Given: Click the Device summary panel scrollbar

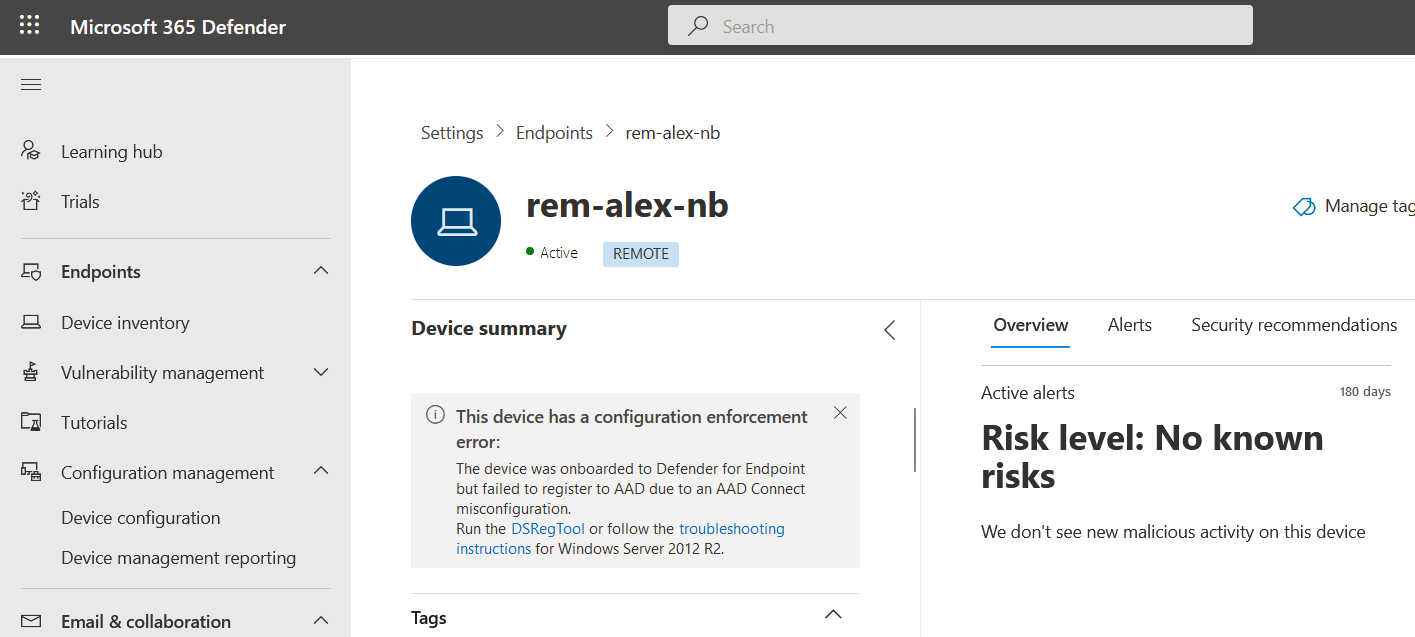Looking at the screenshot, I should [x=915, y=440].
